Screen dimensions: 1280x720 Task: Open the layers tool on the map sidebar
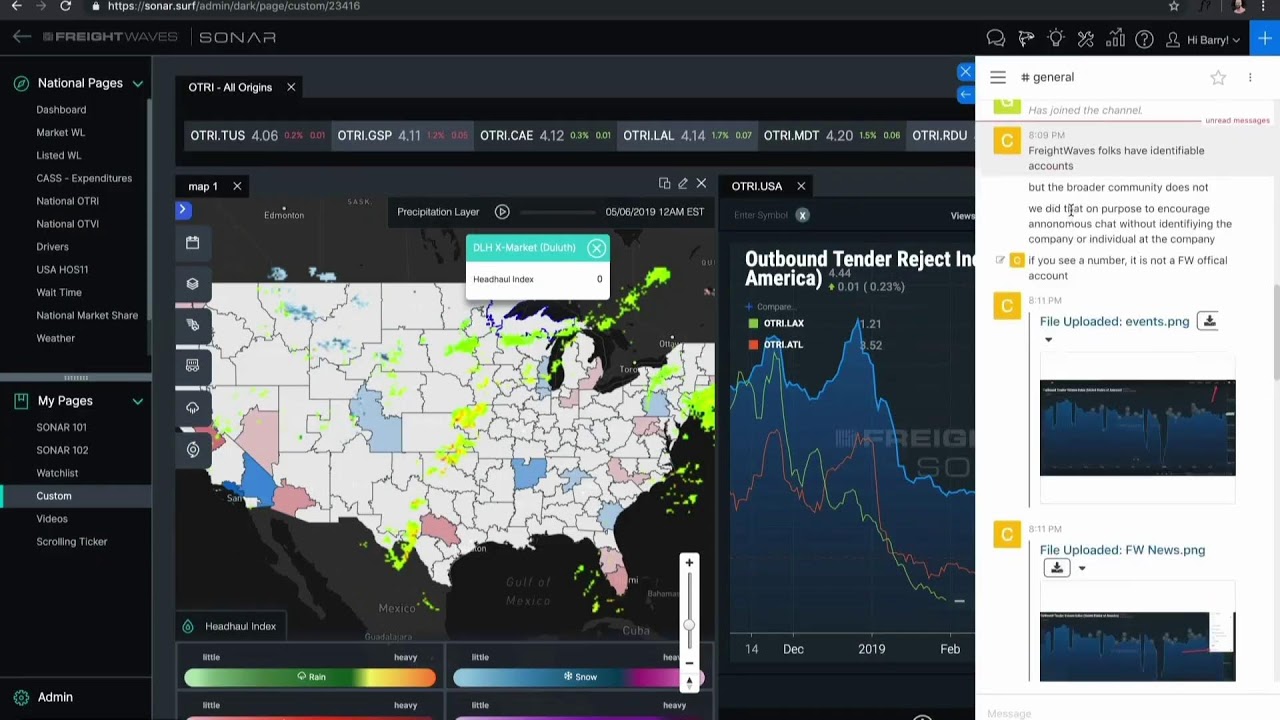(x=193, y=283)
